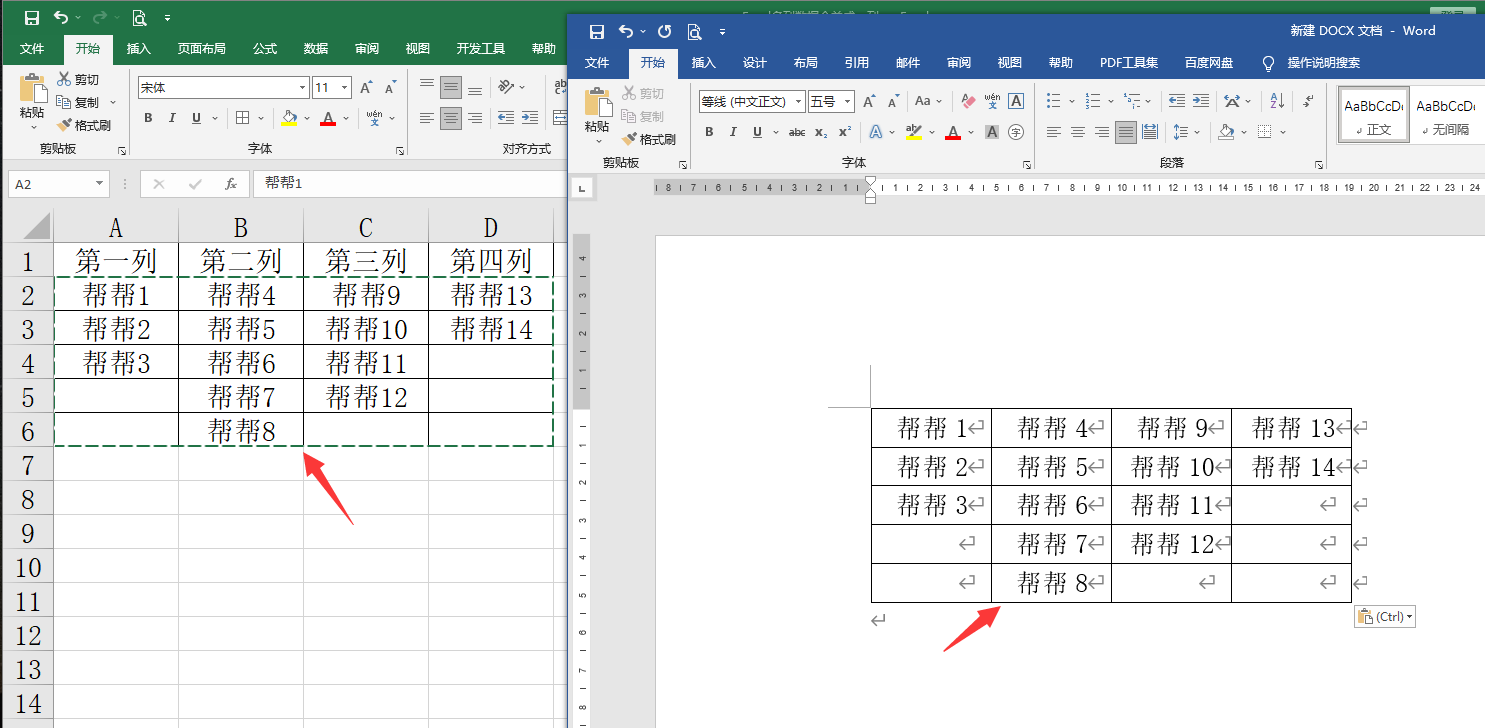Switch to the 引用 tab in Word
1485x728 pixels.
tap(857, 63)
